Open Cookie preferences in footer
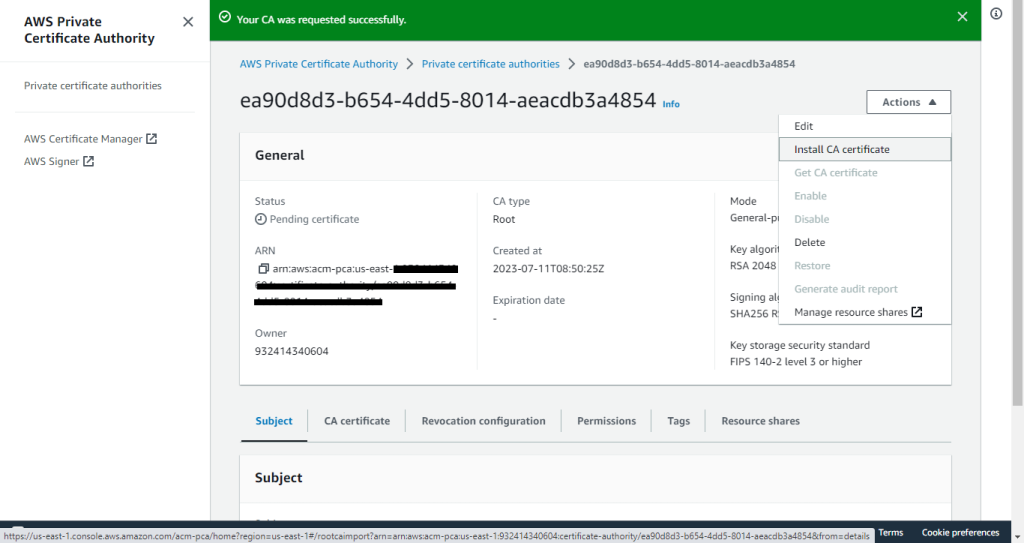The image size is (1024, 543). tap(960, 533)
